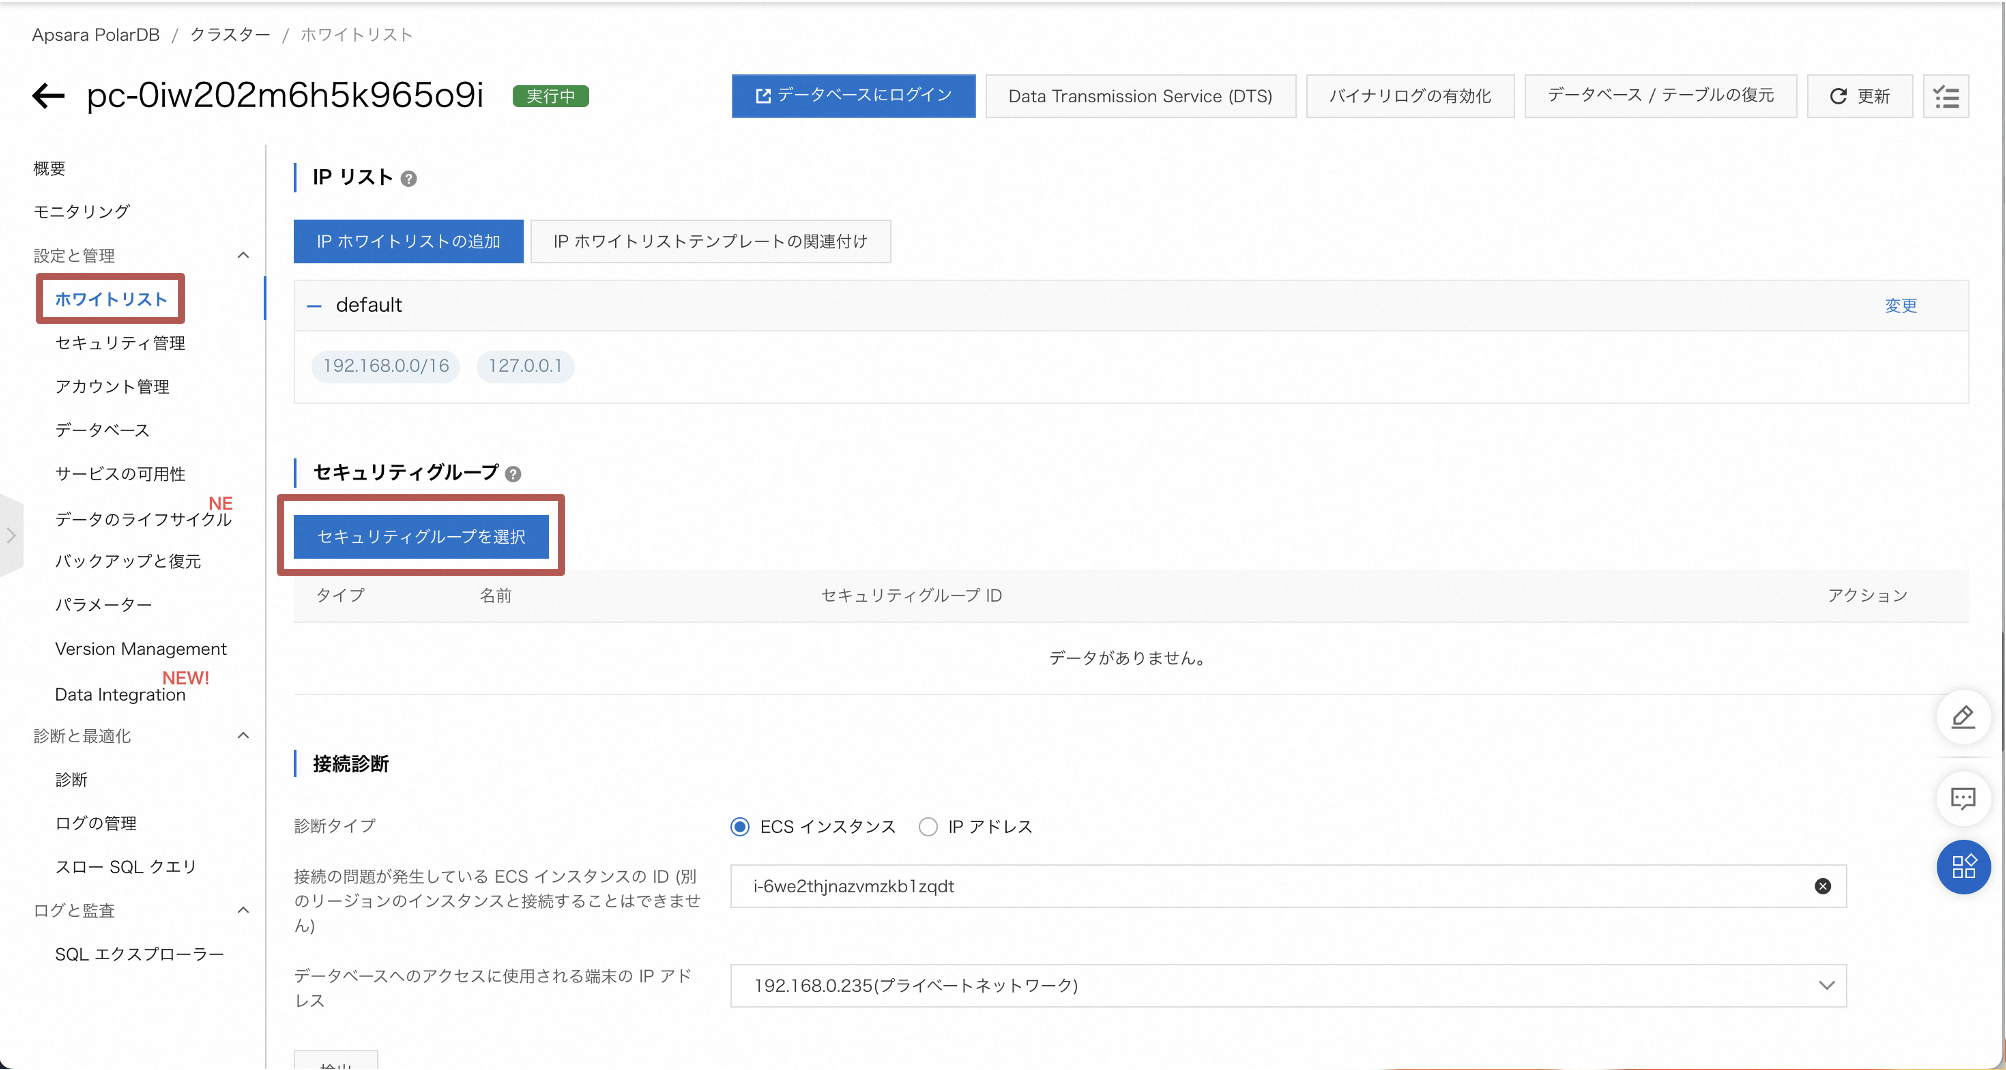
Task: Clear the ECS instance ID with the x icon
Action: [1823, 886]
